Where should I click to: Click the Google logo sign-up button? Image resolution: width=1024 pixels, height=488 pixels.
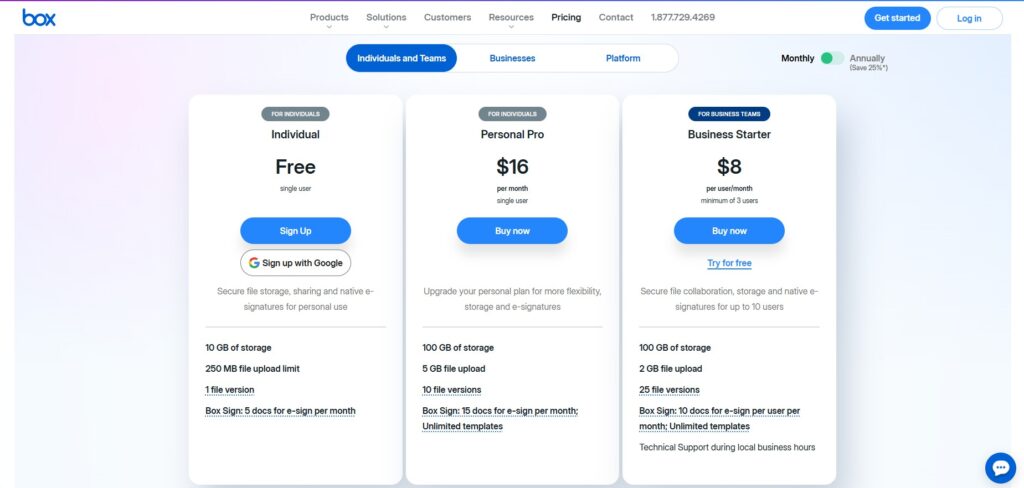tap(295, 263)
